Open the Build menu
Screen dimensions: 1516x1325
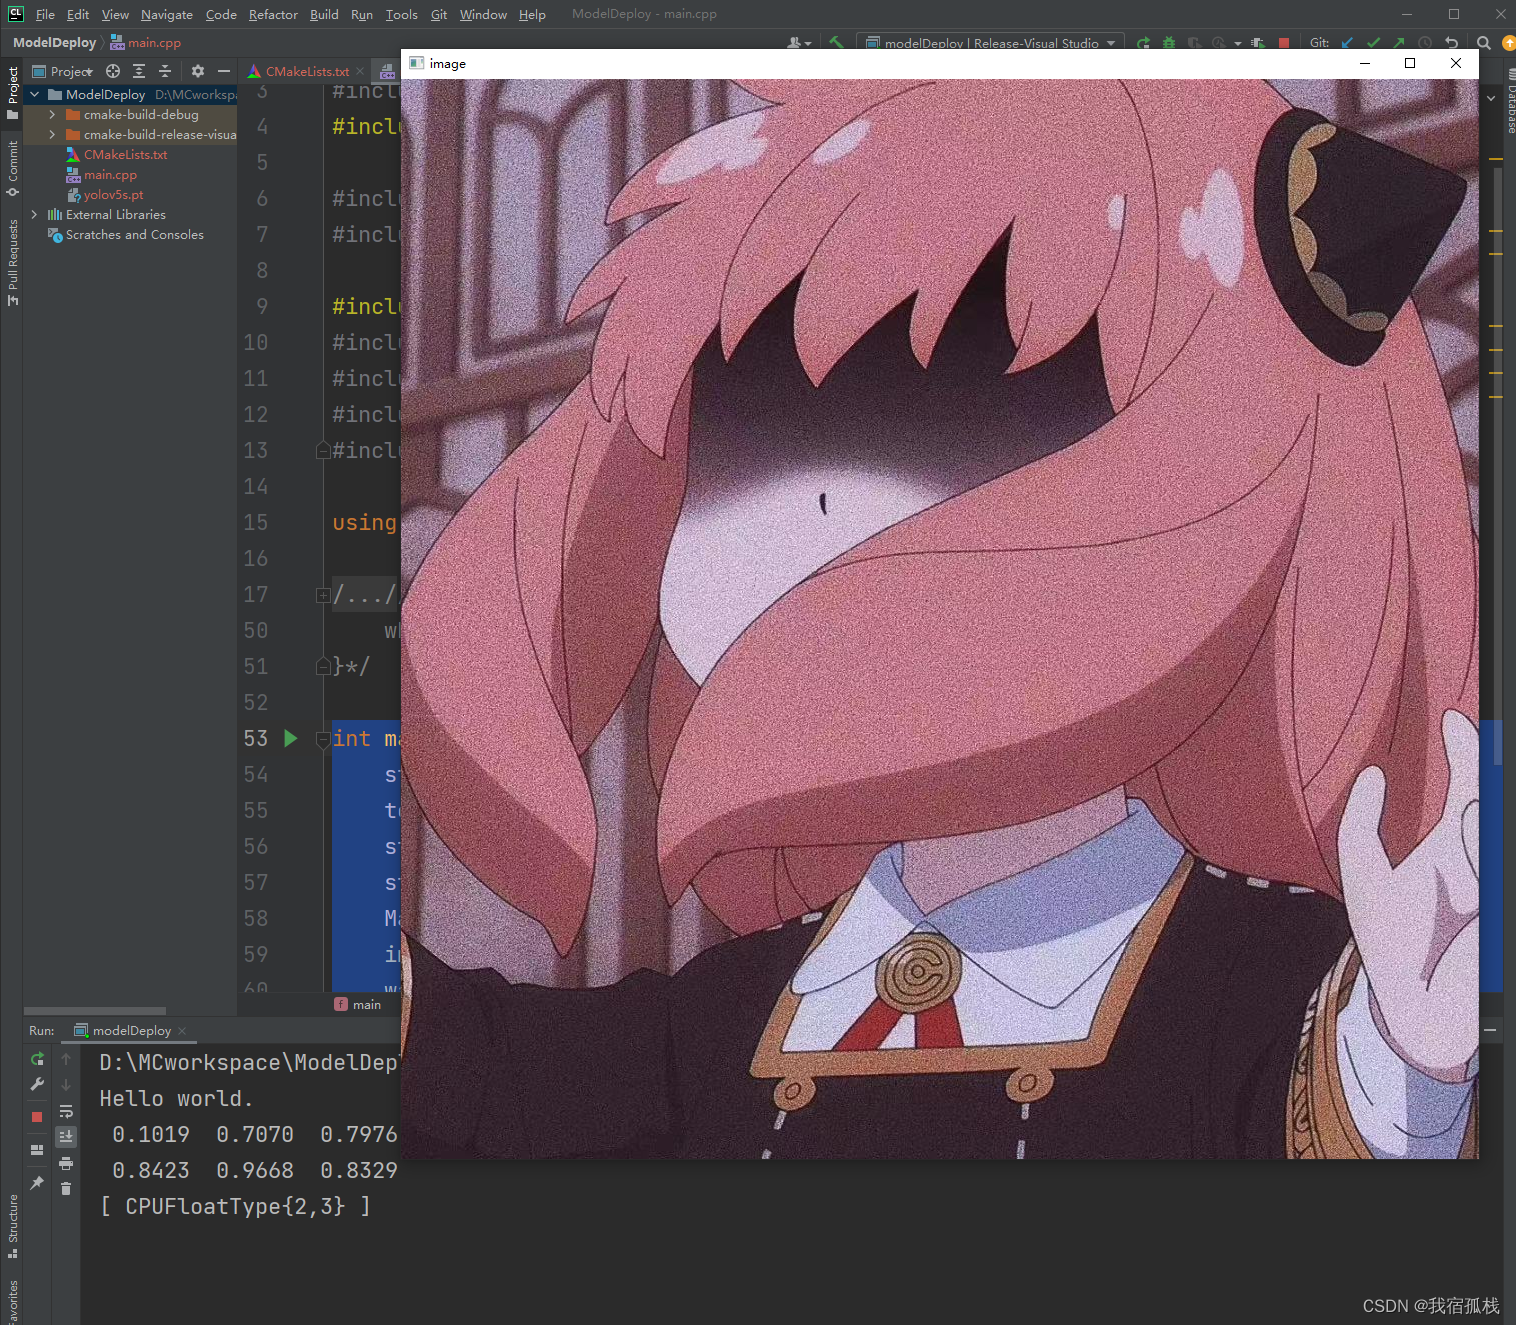click(x=324, y=14)
